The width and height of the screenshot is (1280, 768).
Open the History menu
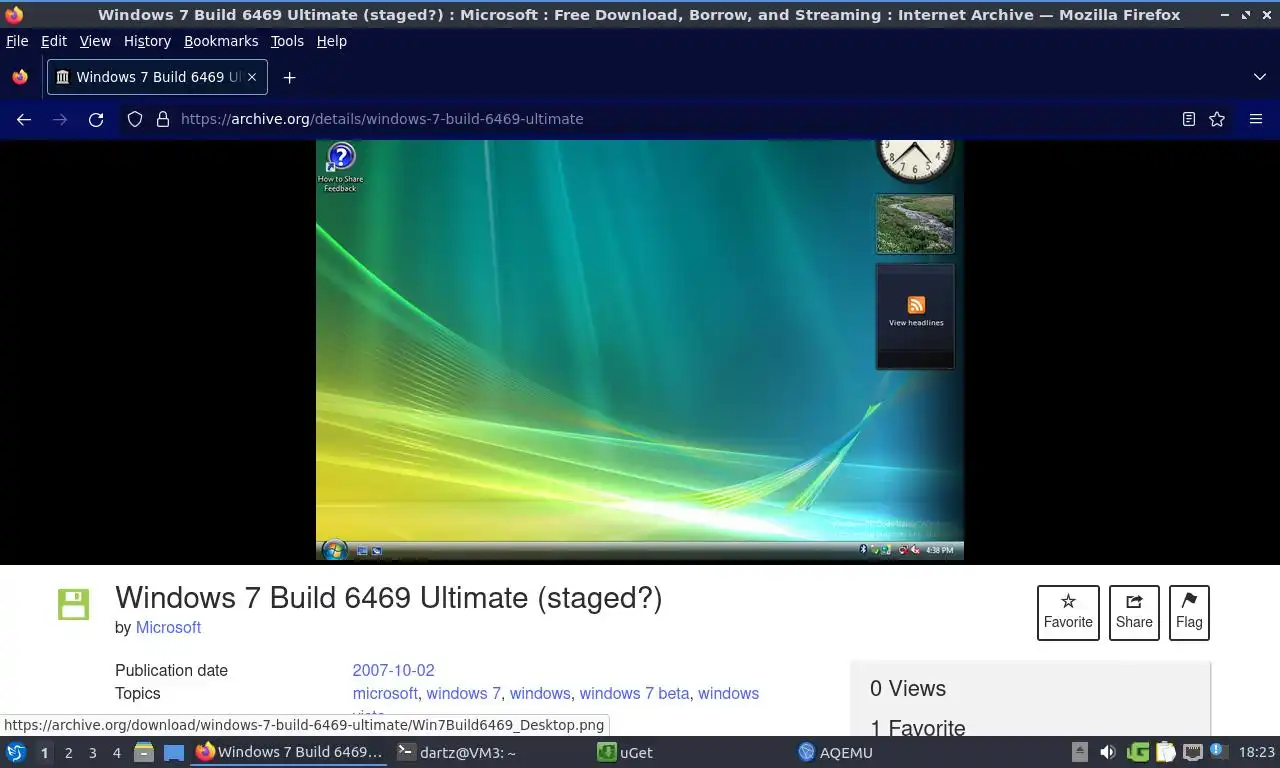click(x=147, y=41)
